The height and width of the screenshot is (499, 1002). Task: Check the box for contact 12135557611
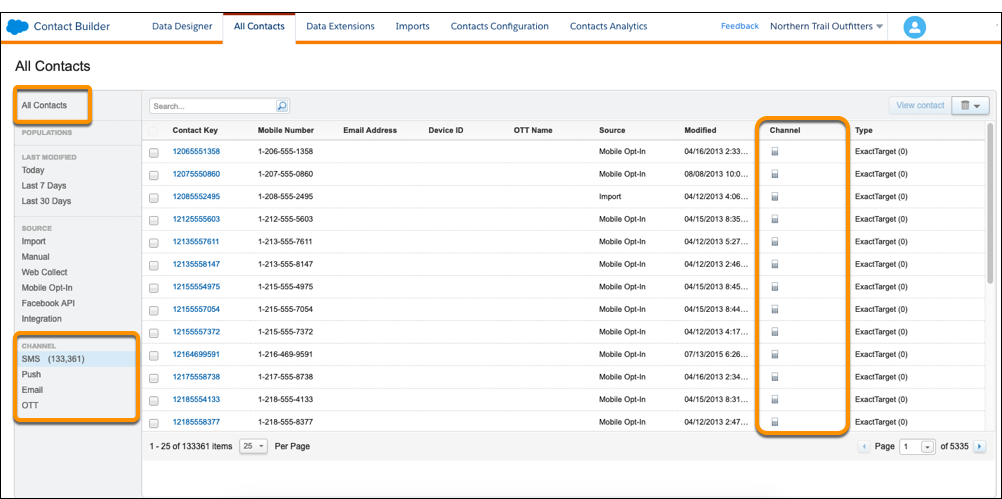153,243
